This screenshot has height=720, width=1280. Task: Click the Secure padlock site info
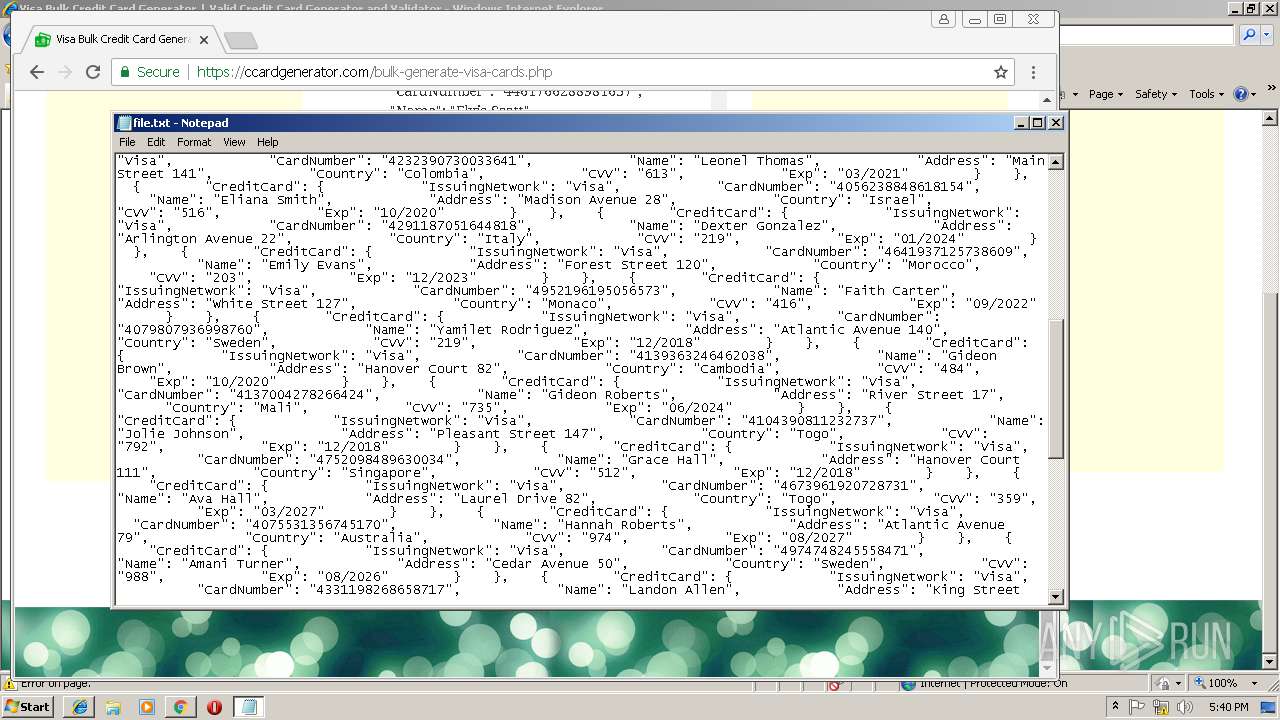pos(149,72)
